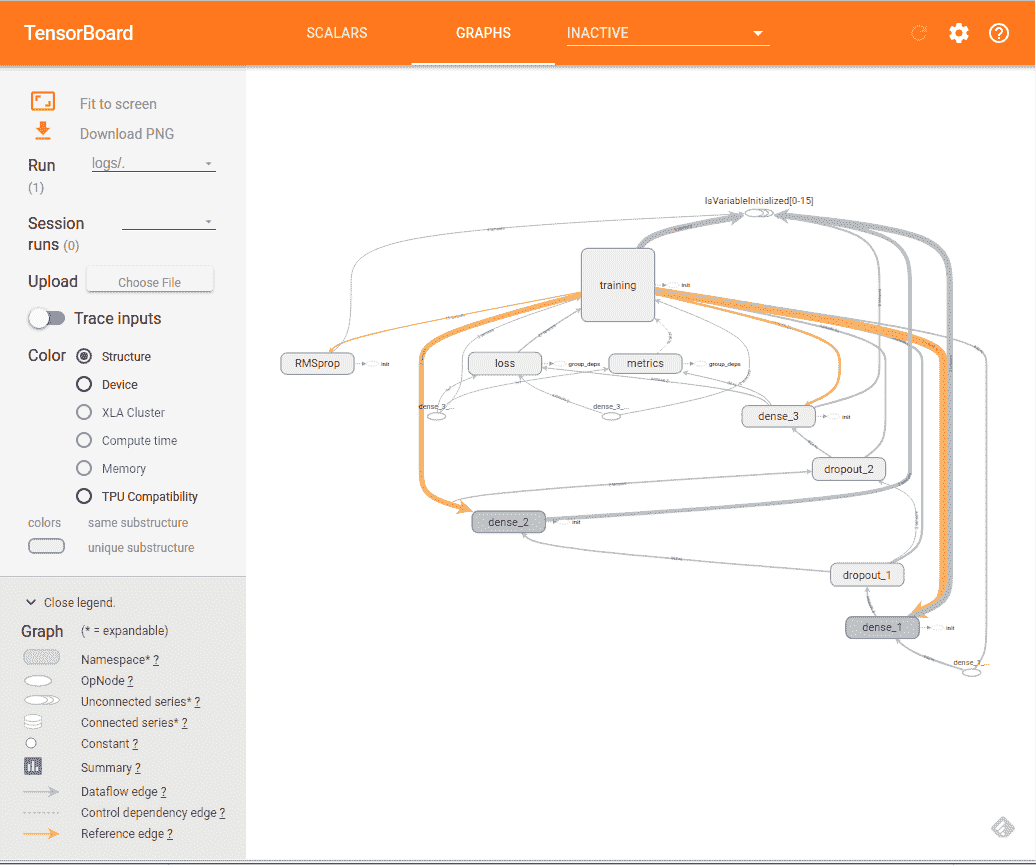Viewport: 1036px width, 865px height.
Task: Click the Summary icon in legend
Action: (33, 767)
